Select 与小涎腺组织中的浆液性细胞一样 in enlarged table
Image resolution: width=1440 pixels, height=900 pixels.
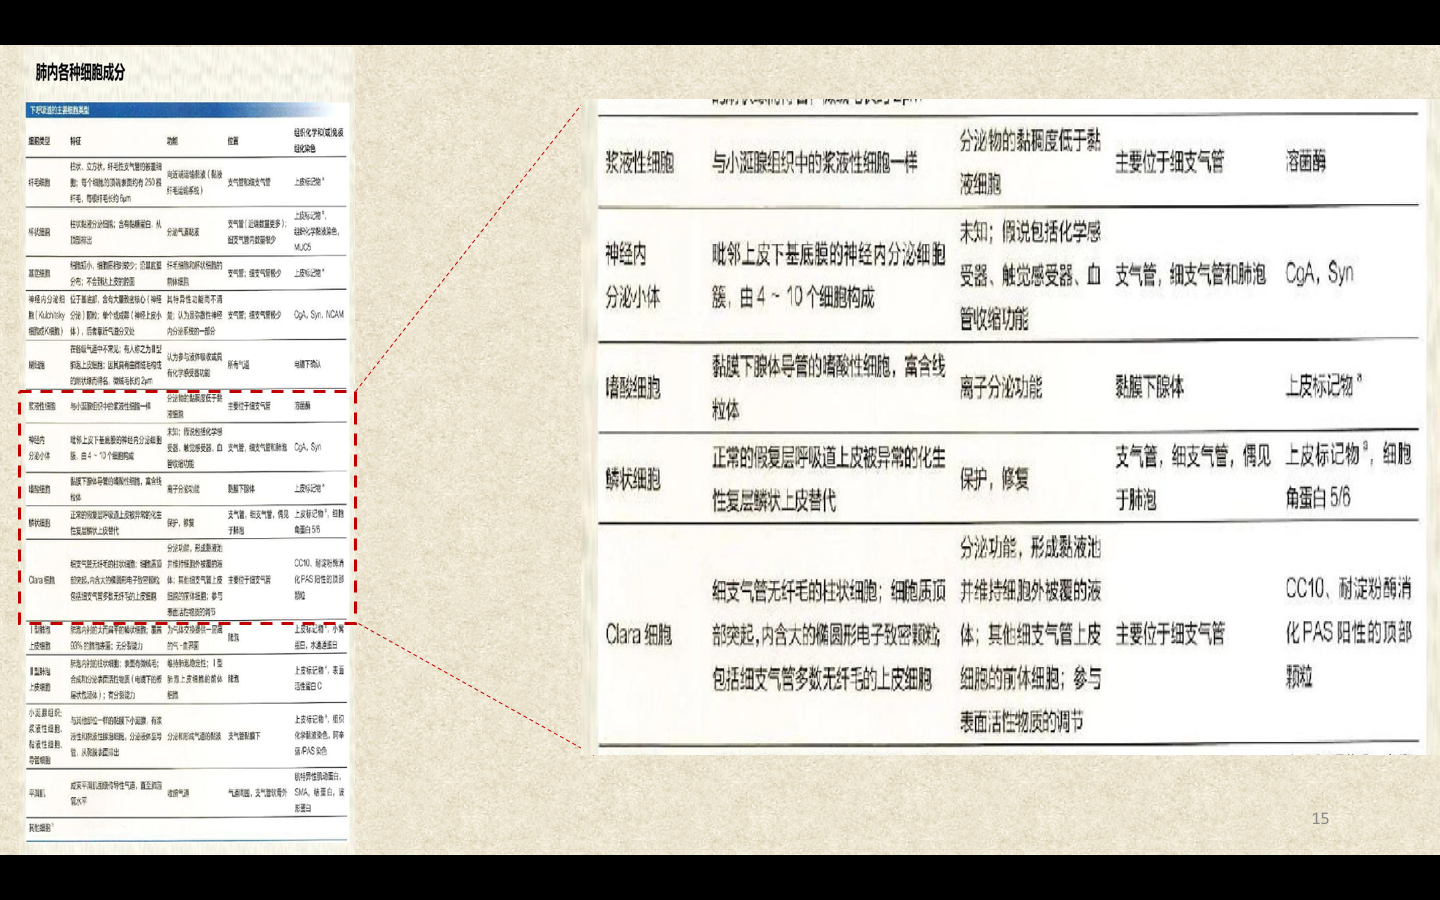tap(815, 163)
